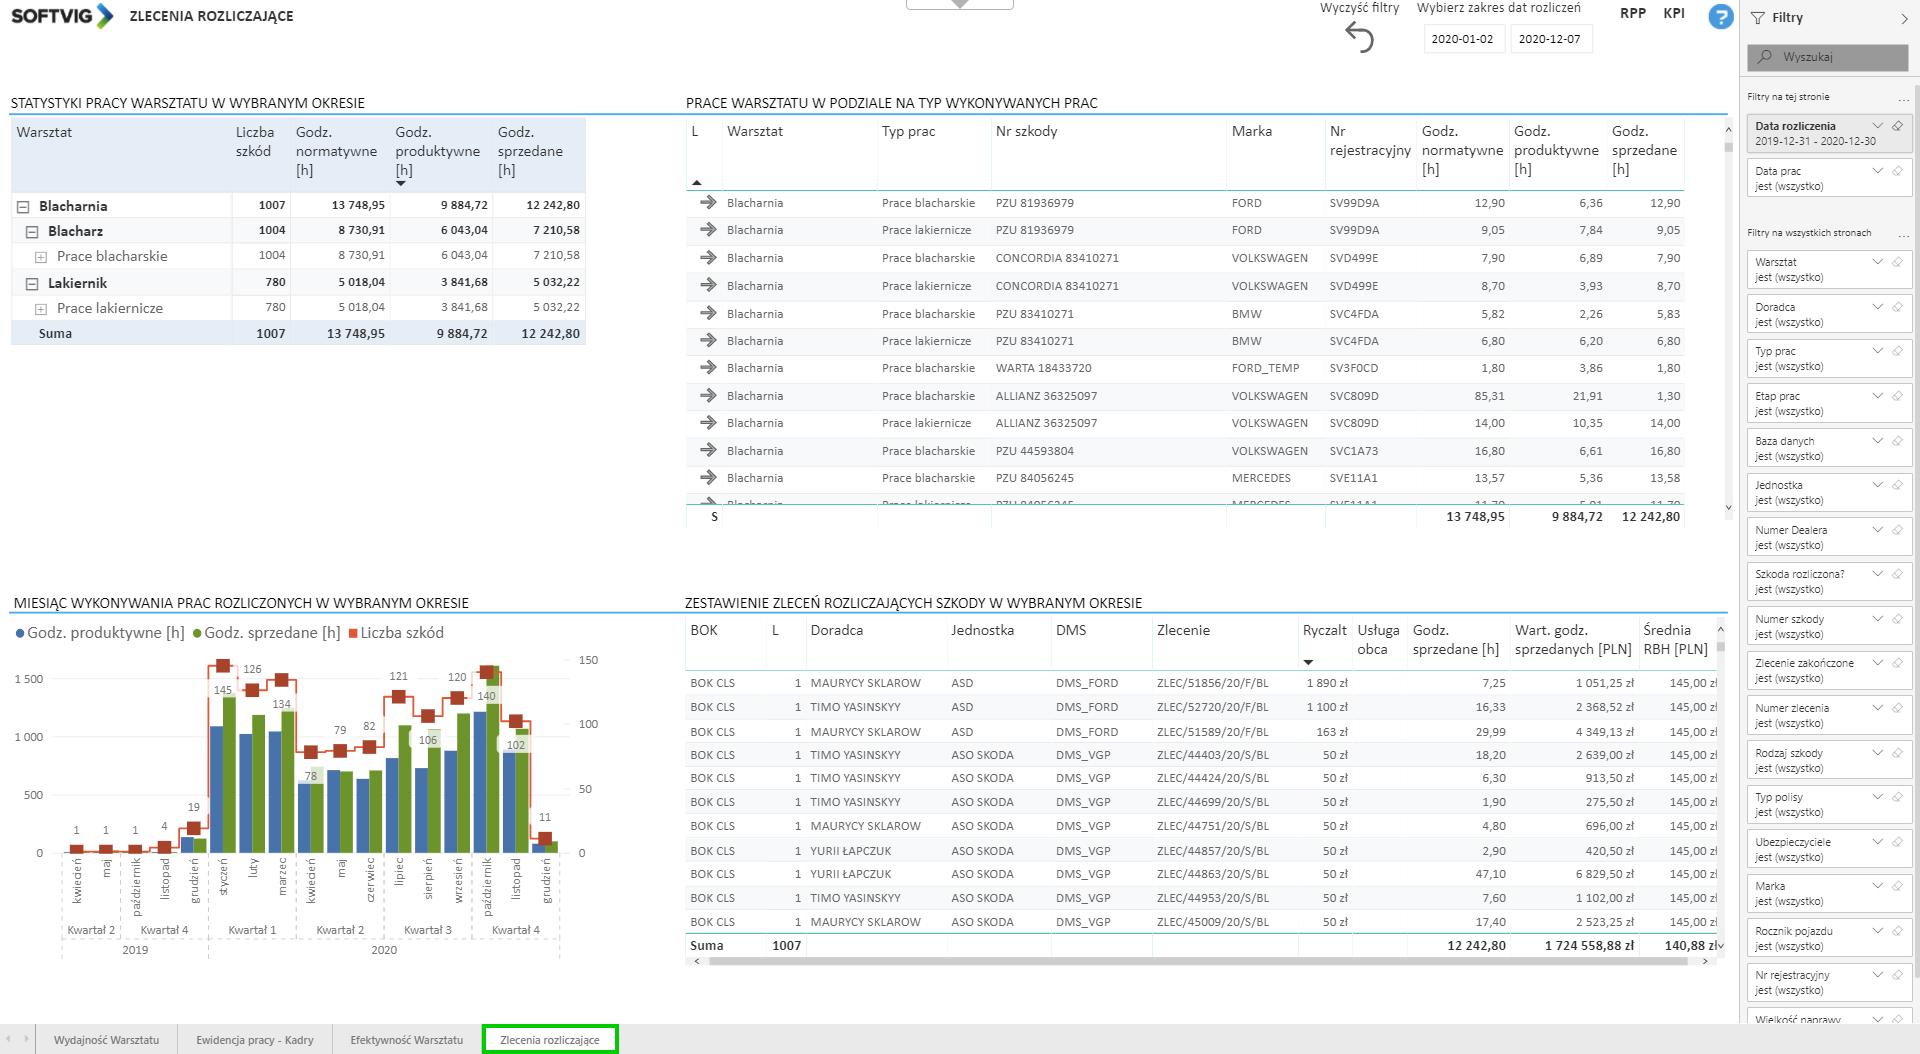Open the Ewidencja pracy - Kadry tab
This screenshot has height=1054, width=1920.
[x=254, y=1040]
